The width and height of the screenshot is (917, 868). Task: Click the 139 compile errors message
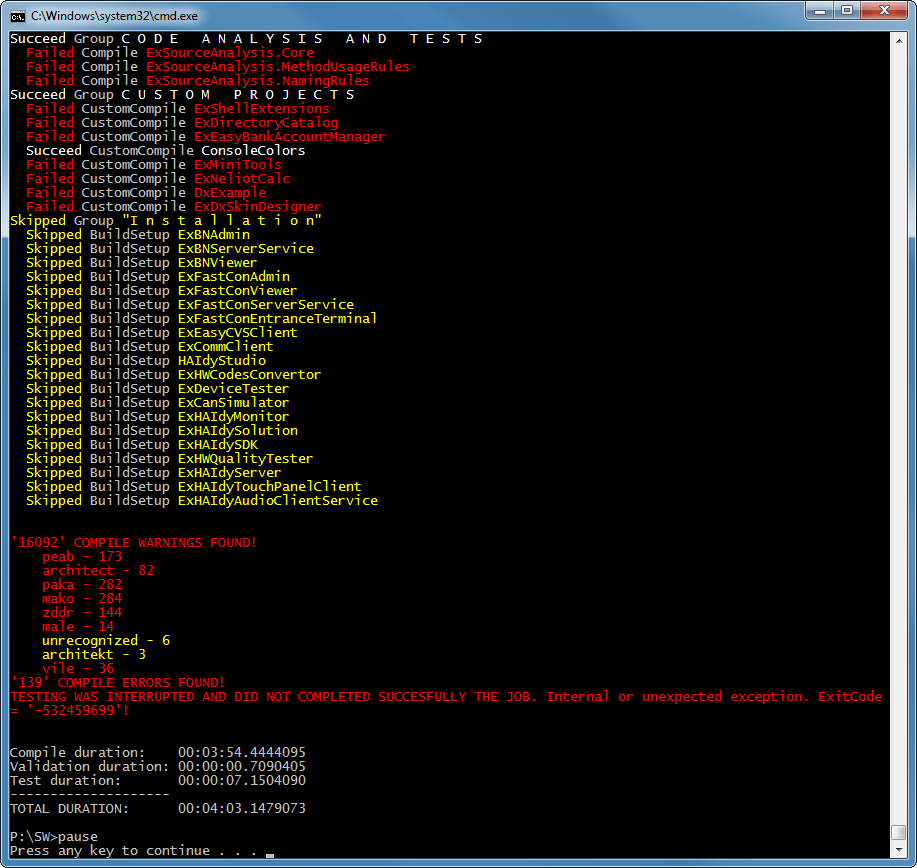118,683
